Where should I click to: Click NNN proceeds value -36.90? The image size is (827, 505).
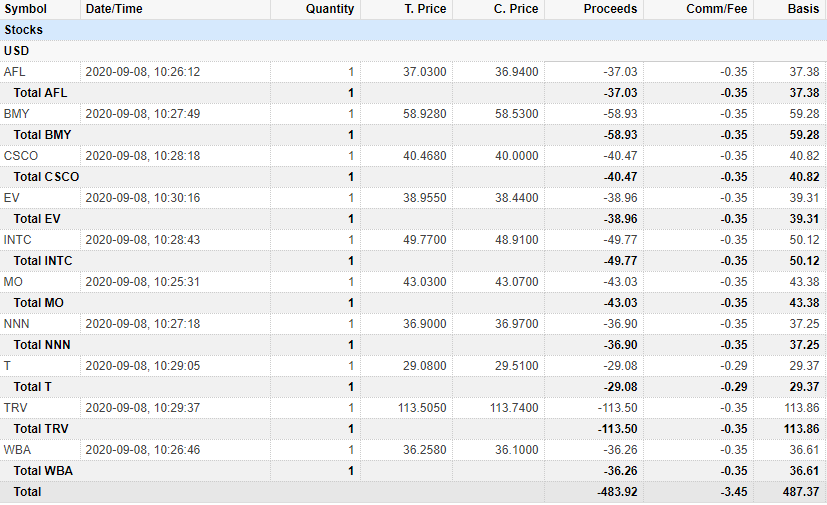(x=620, y=324)
